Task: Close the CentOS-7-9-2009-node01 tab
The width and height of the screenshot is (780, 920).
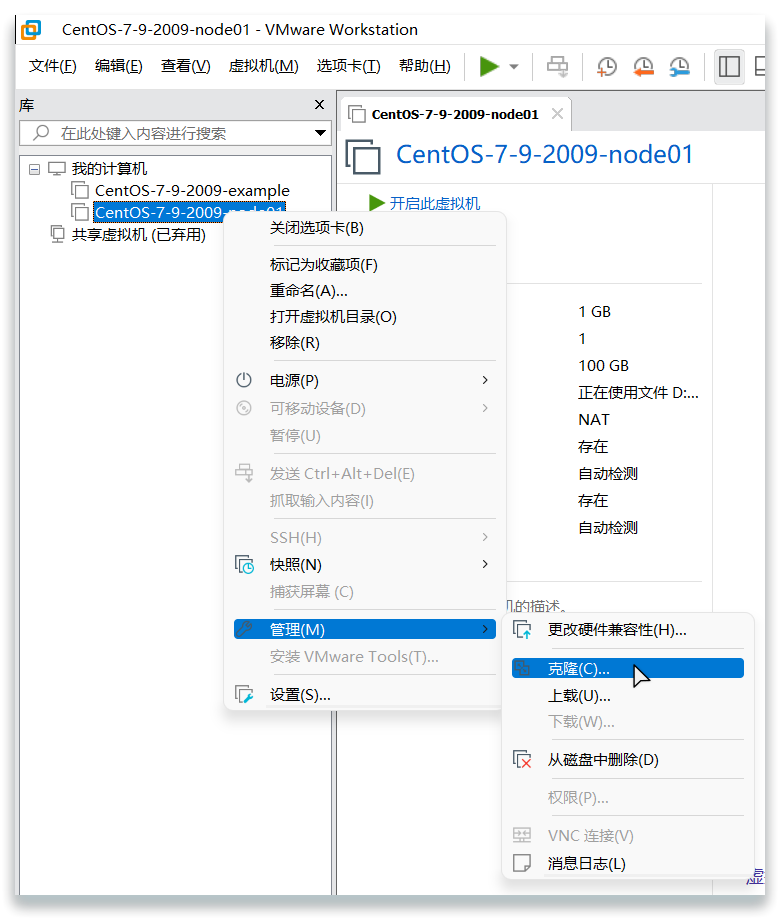Action: coord(557,114)
